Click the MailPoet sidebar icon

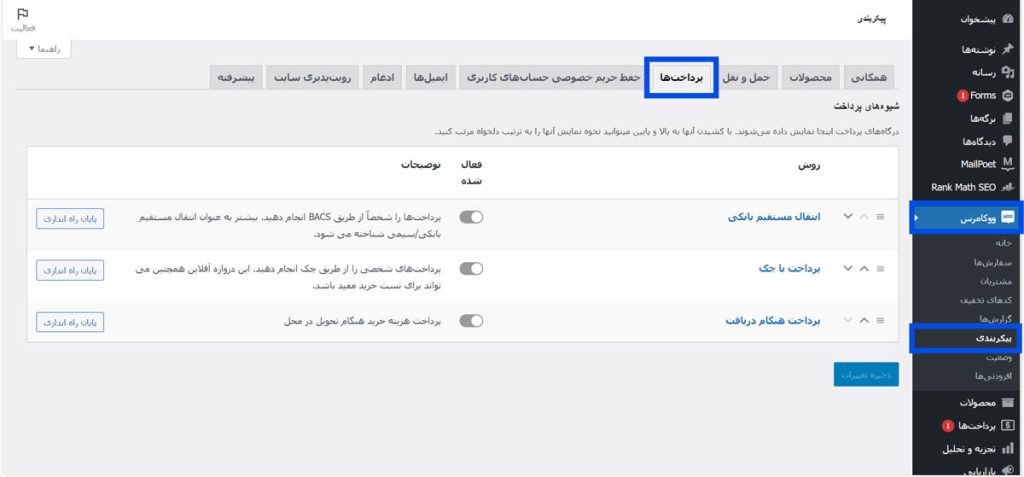pos(1007,164)
